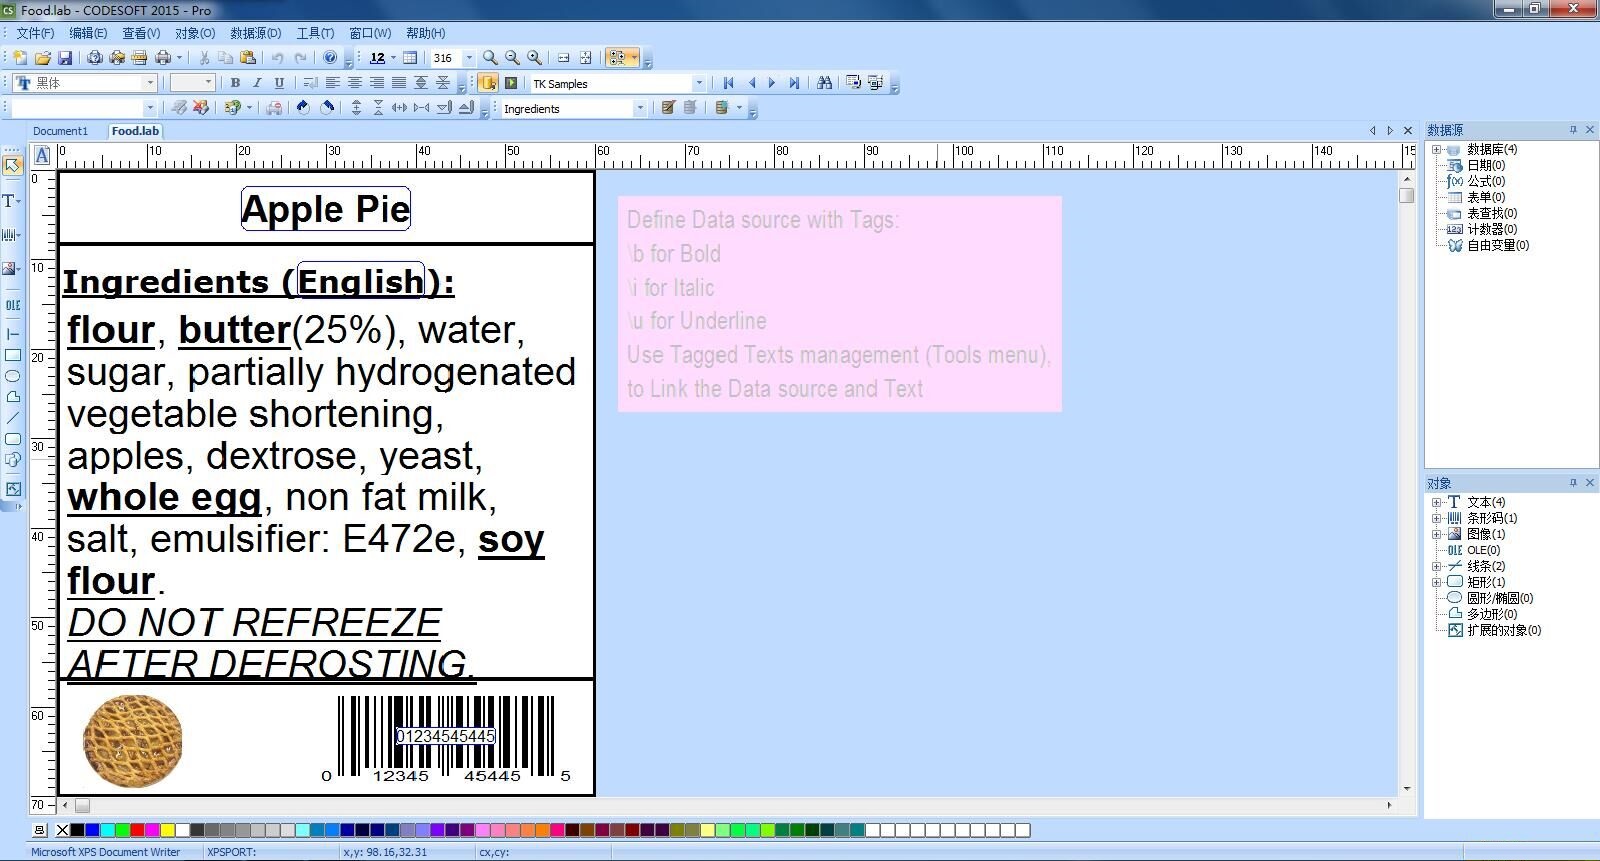
Task: Open the Ingredients dropdown list
Action: click(640, 108)
